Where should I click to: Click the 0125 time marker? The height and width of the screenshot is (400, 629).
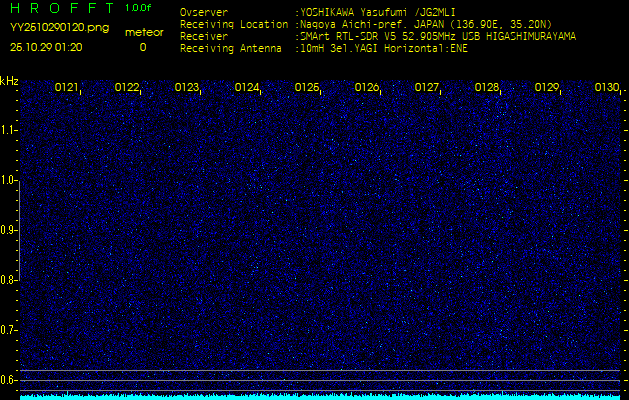pyautogui.click(x=307, y=88)
